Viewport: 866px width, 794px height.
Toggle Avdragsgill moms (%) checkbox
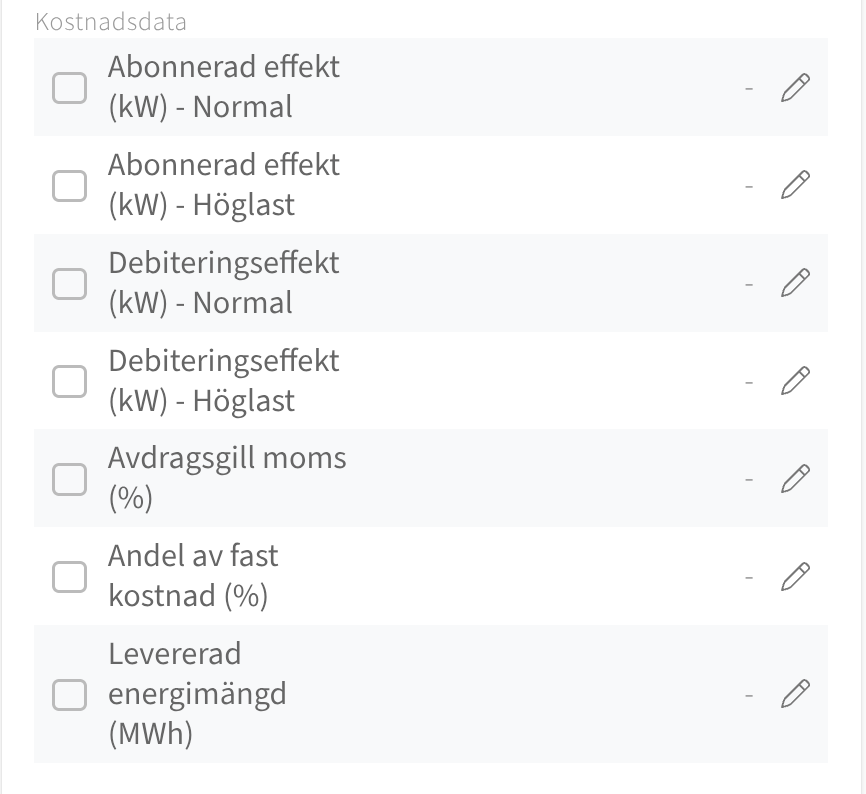tap(69, 479)
